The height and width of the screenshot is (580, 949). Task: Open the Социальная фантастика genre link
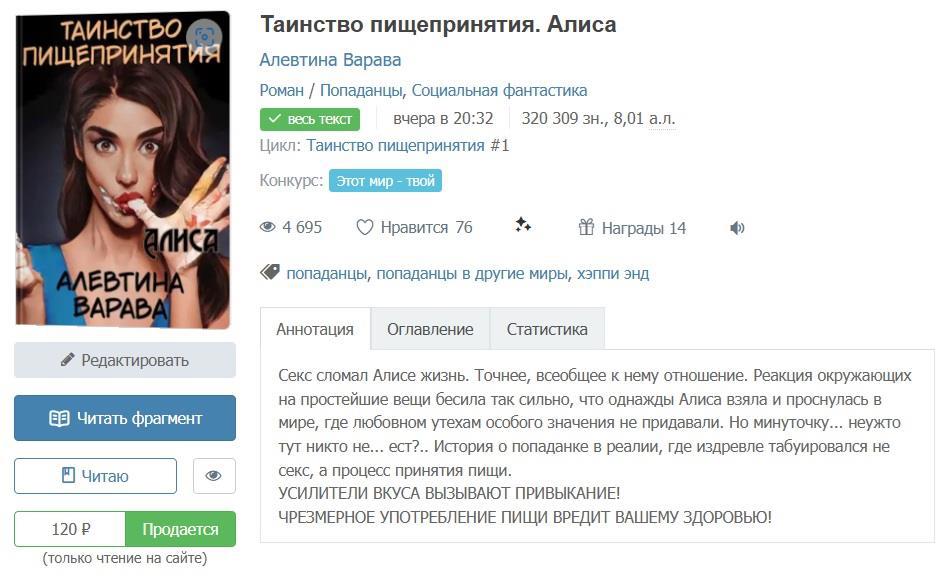coord(499,90)
